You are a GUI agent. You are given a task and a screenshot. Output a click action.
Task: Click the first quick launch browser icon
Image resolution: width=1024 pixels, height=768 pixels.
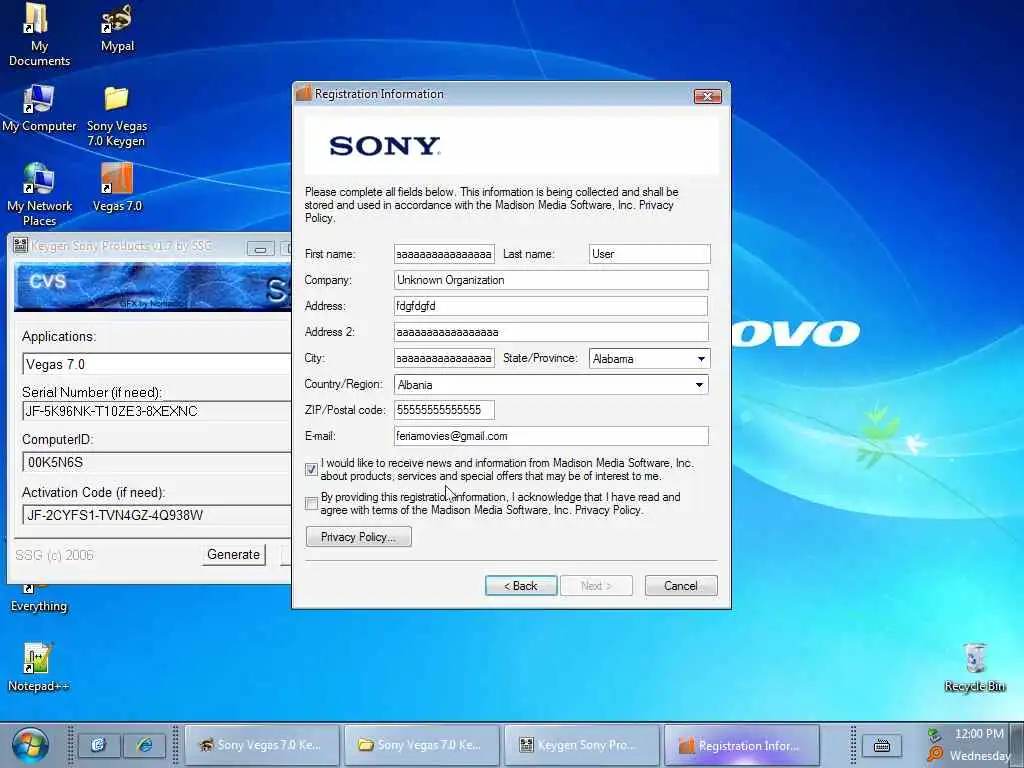pos(99,745)
